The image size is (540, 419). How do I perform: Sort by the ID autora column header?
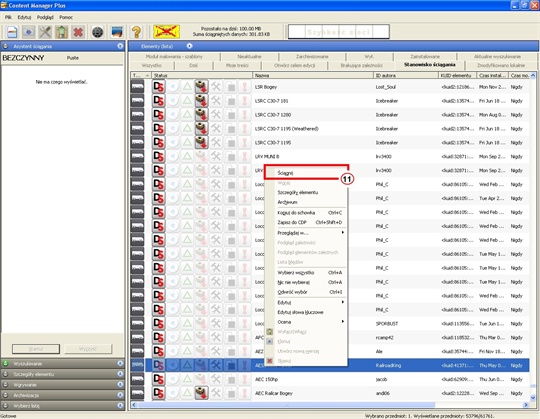point(406,75)
